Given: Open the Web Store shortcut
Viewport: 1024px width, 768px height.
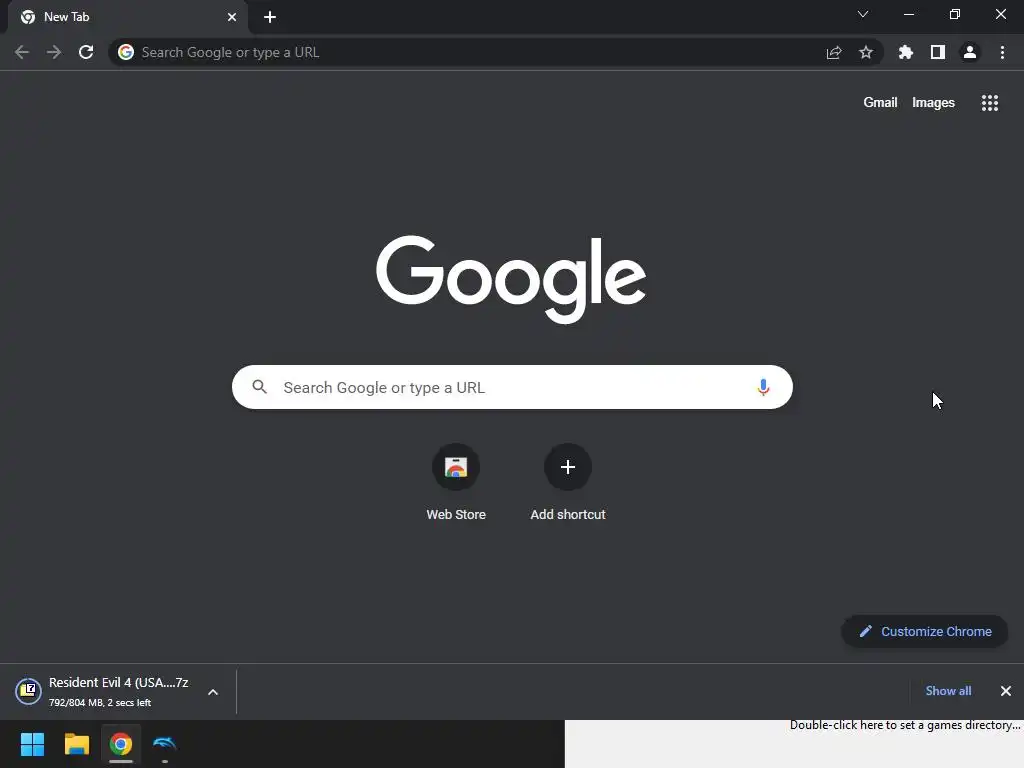Looking at the screenshot, I should (x=456, y=483).
